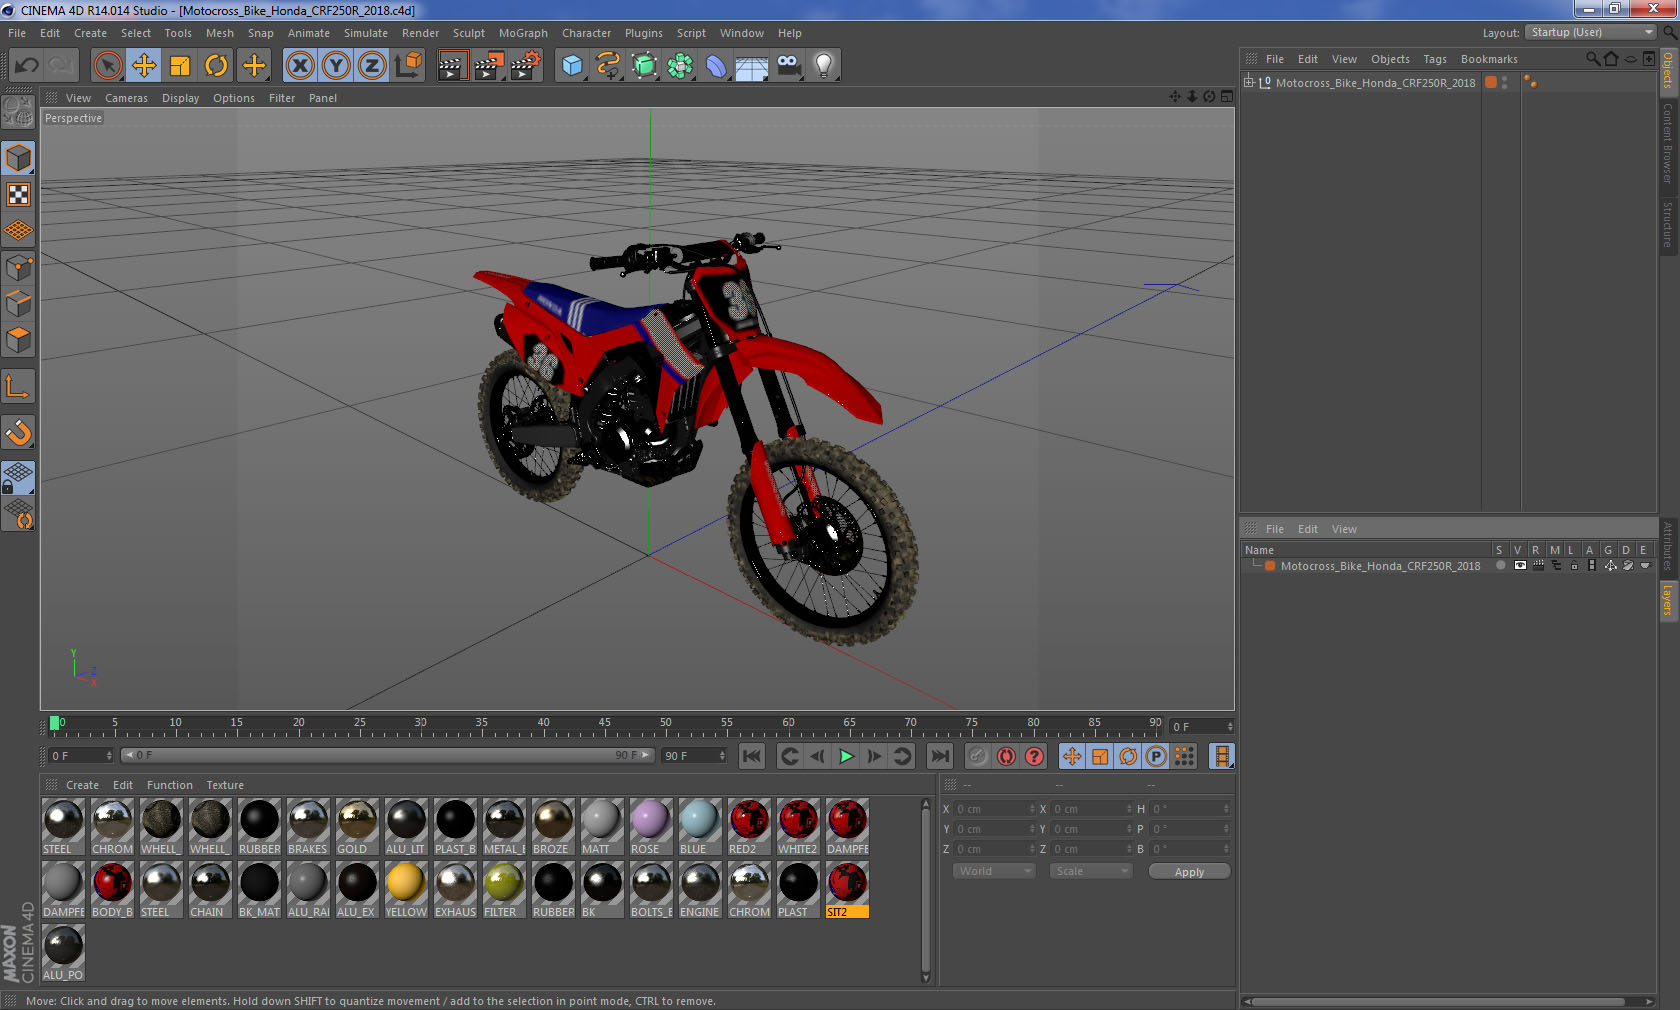Open the spline pen tools icon
Image resolution: width=1680 pixels, height=1010 pixels.
(x=608, y=66)
